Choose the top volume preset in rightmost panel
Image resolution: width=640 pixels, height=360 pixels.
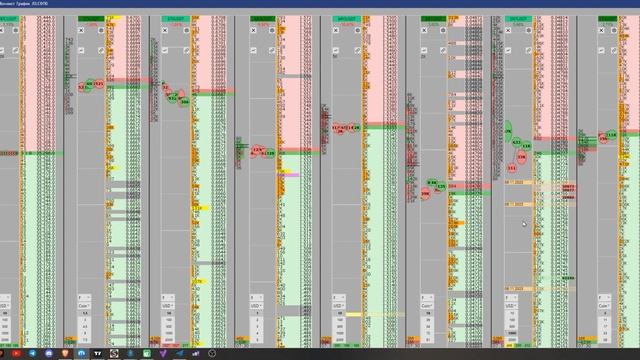(x=605, y=313)
